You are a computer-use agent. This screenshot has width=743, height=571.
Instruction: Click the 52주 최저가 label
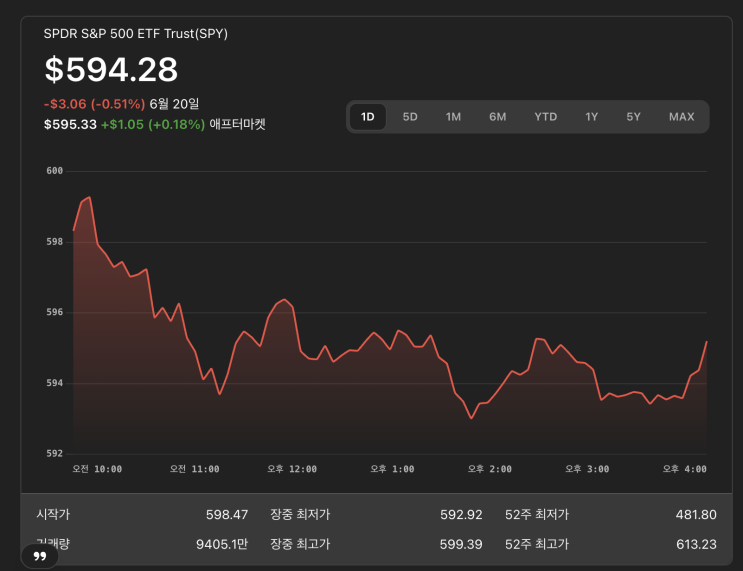coord(537,514)
